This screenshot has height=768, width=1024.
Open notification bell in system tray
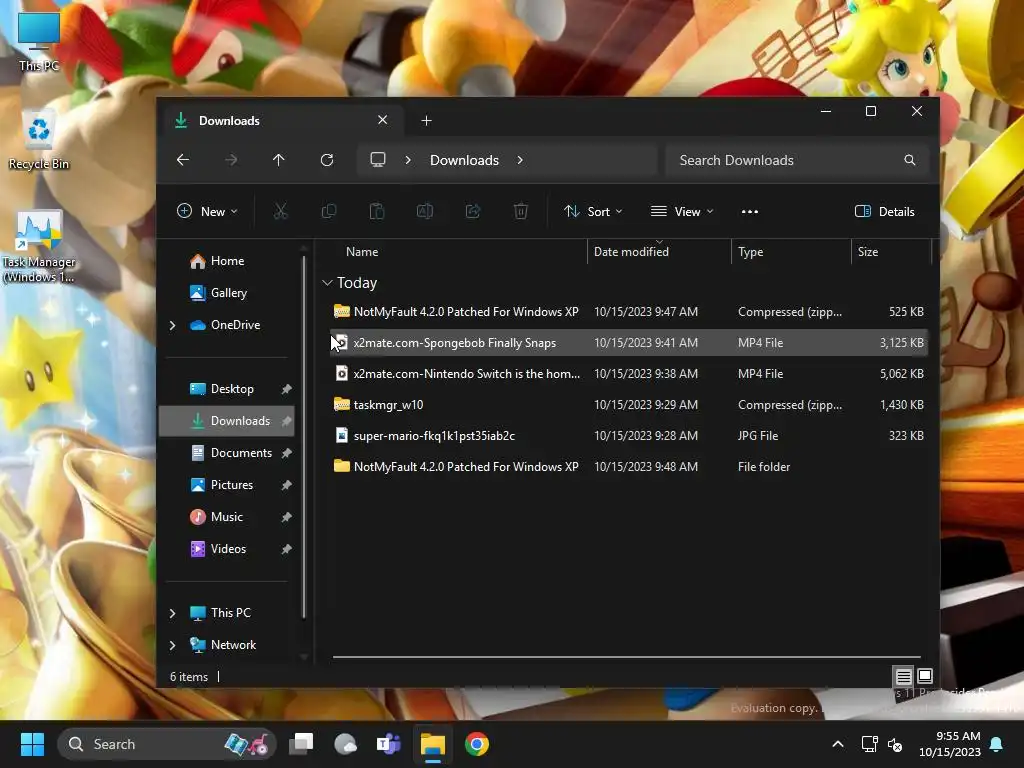tap(997, 744)
